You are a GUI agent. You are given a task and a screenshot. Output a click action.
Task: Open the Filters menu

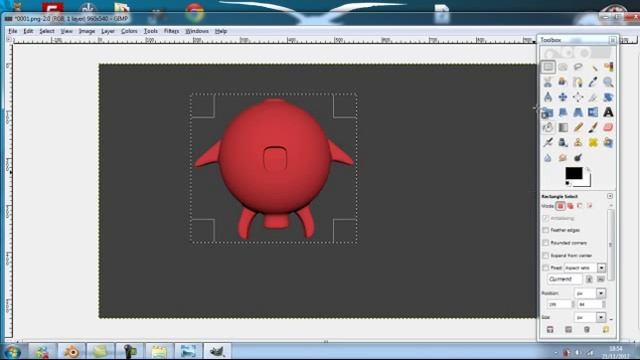(171, 31)
